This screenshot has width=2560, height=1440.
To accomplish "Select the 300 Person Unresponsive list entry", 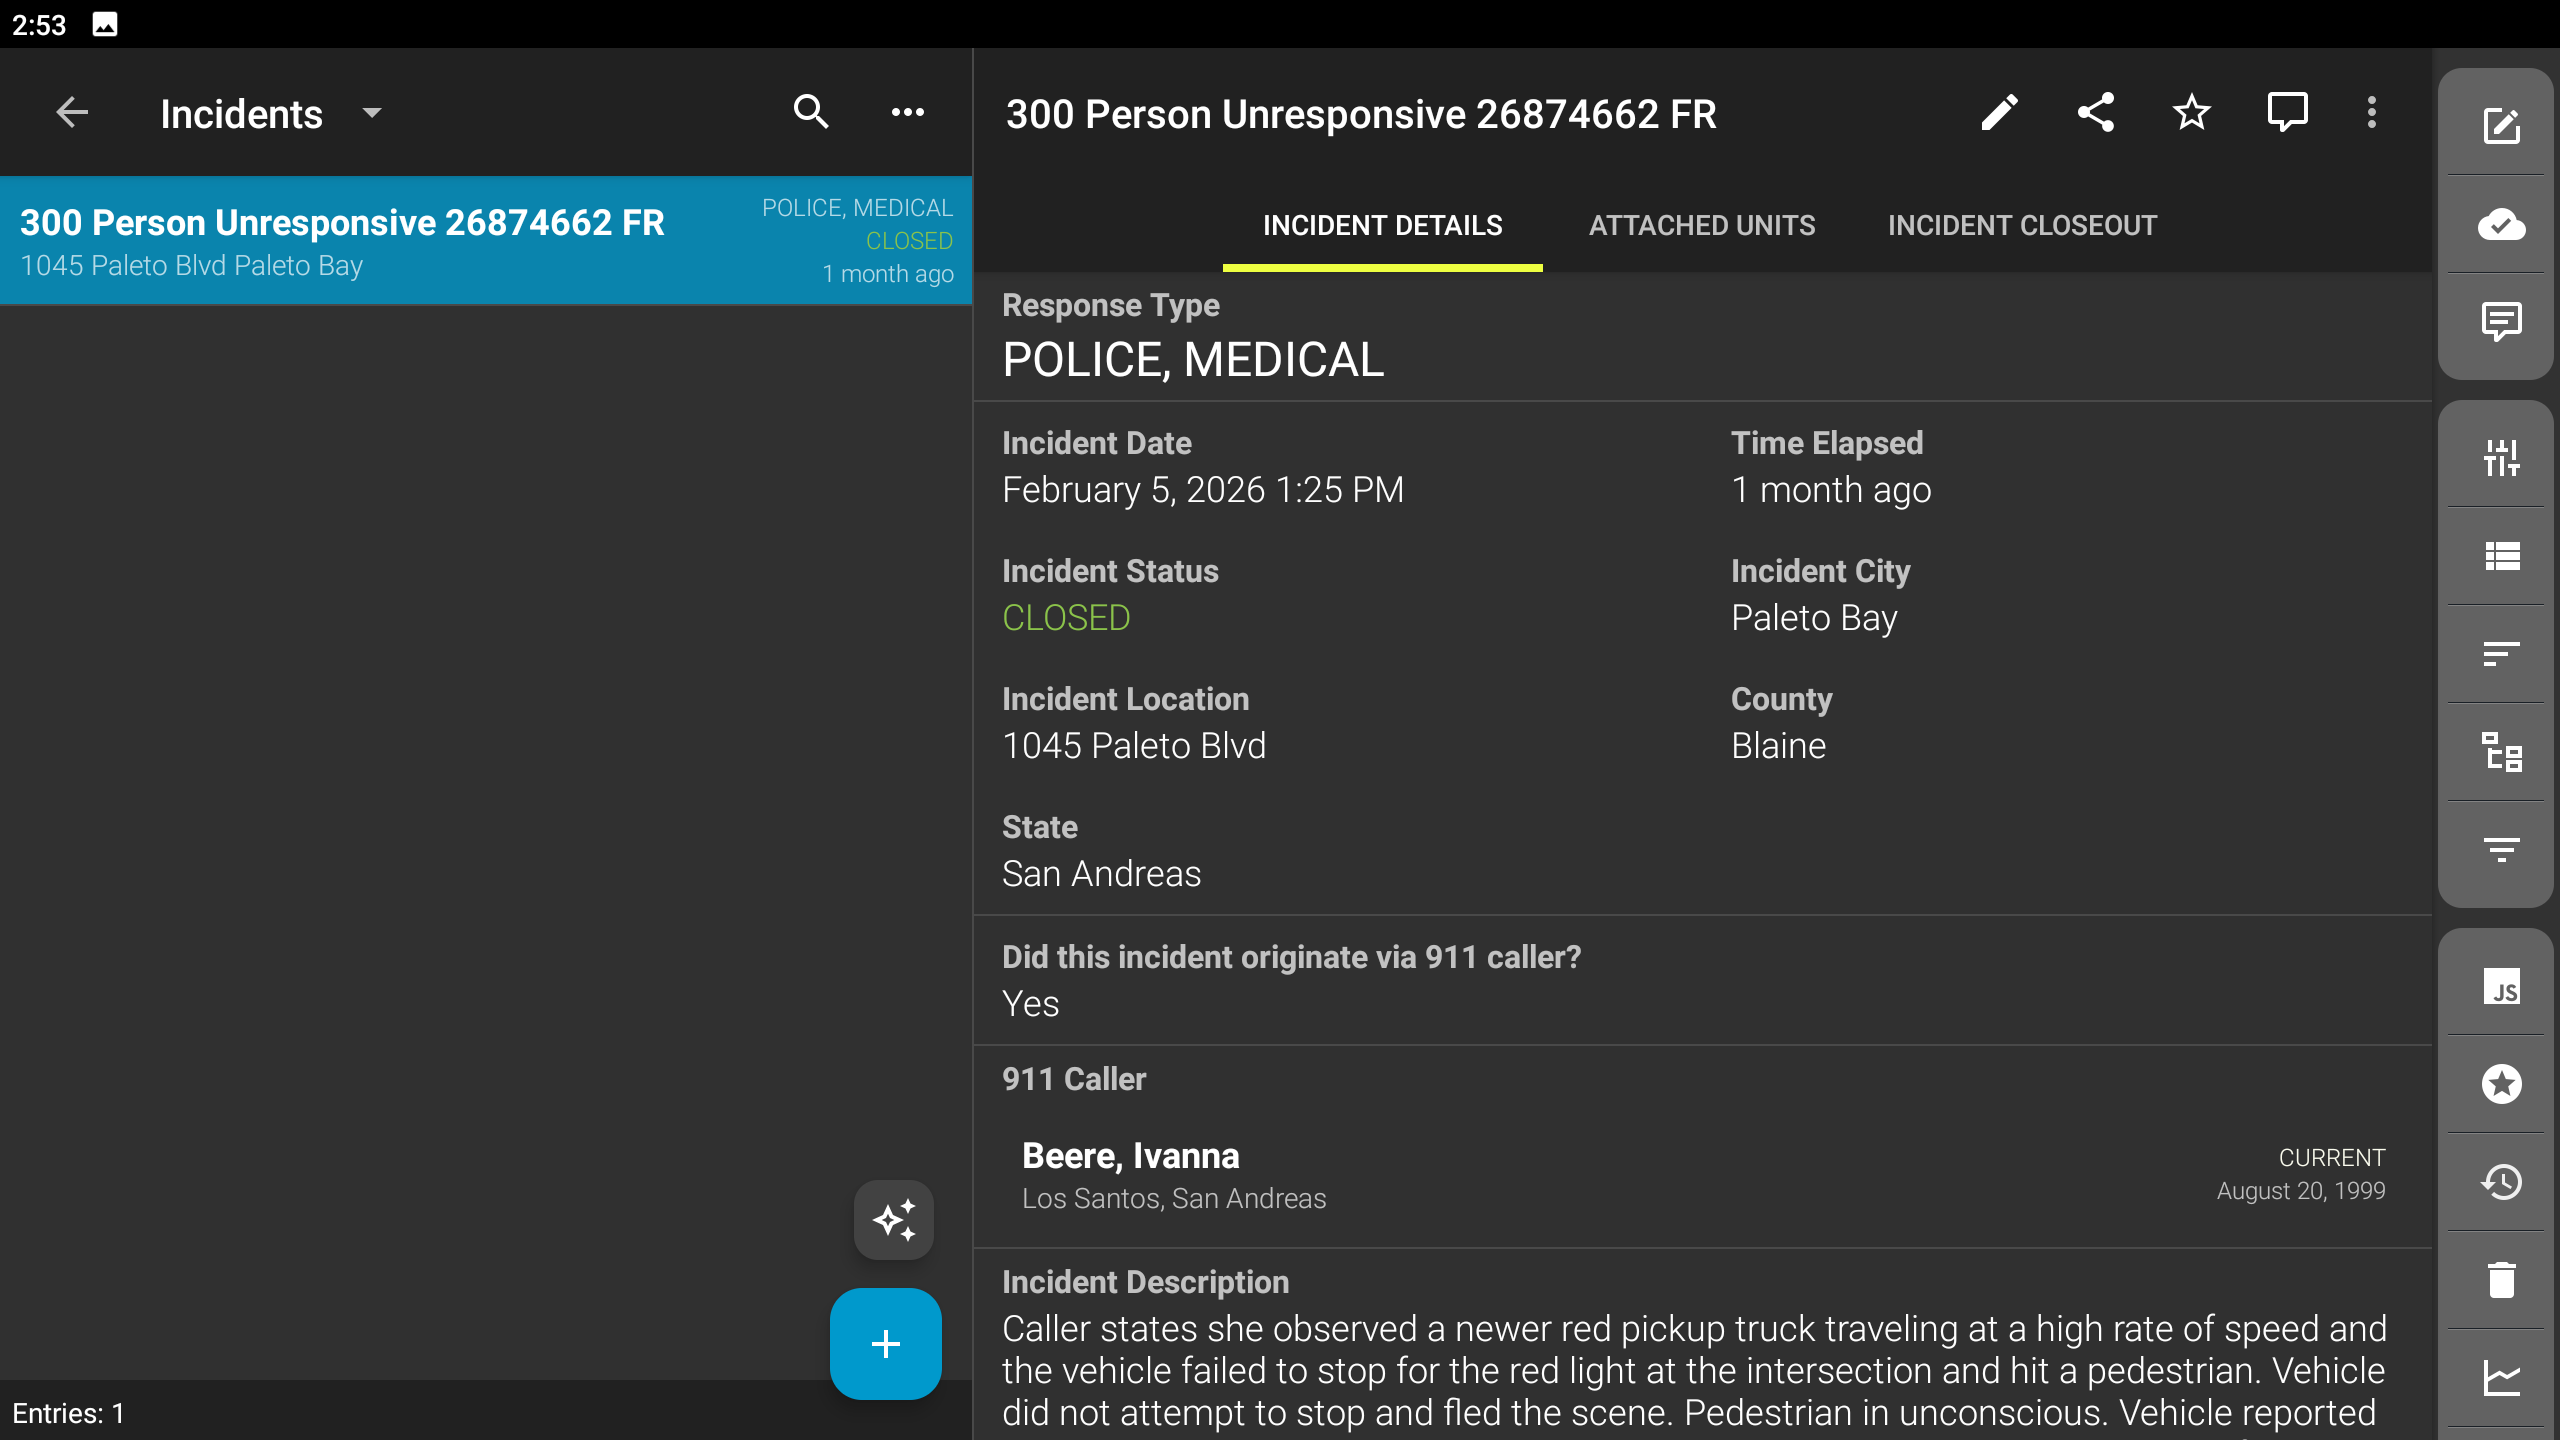I will tap(486, 241).
